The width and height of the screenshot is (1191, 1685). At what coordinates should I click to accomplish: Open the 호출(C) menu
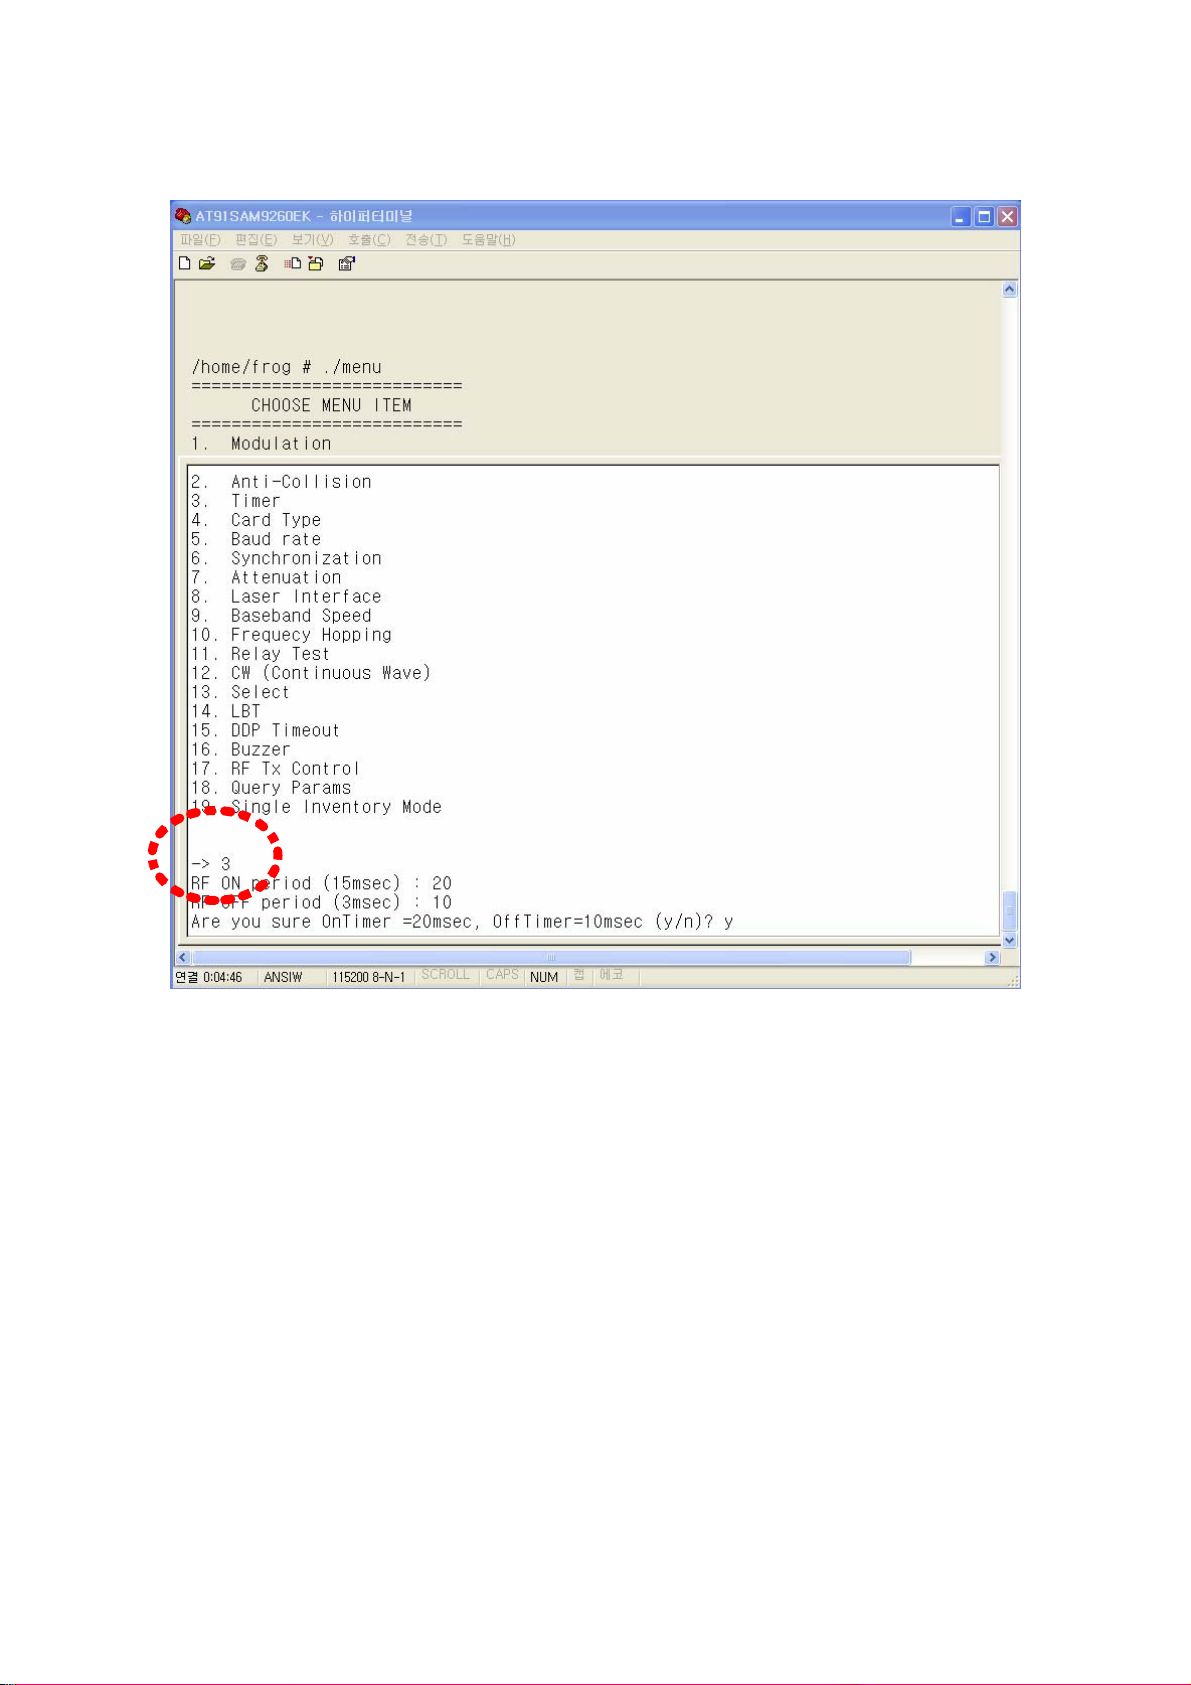pyautogui.click(x=369, y=240)
